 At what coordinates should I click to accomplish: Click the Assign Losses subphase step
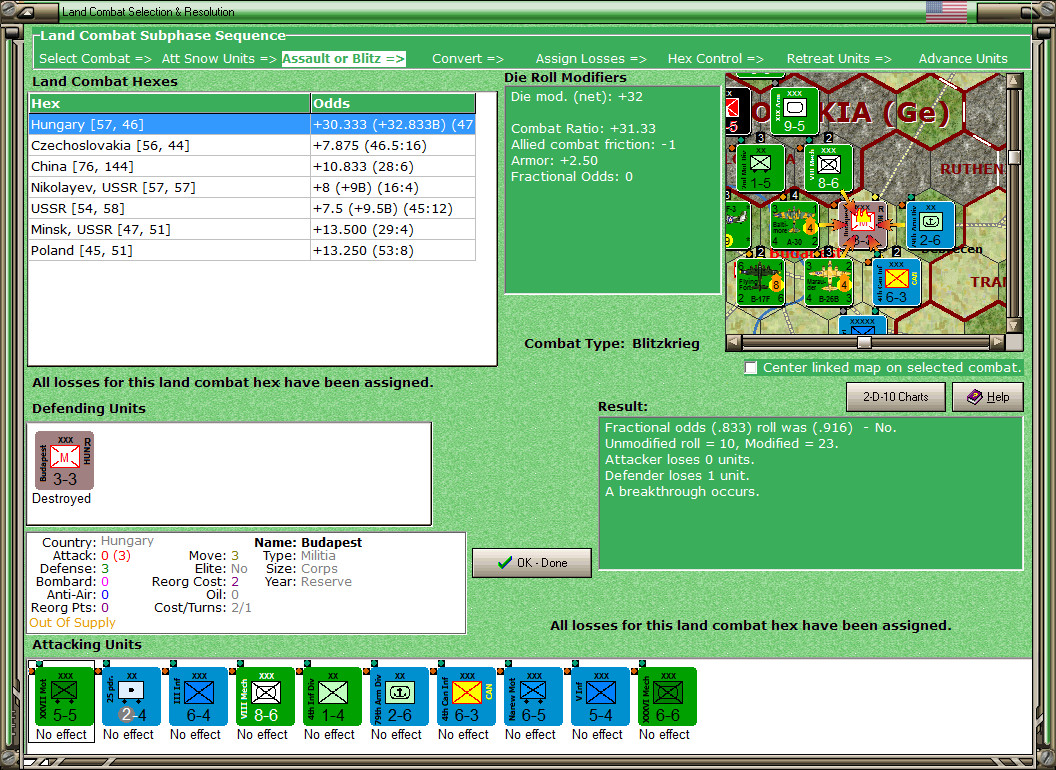point(591,59)
